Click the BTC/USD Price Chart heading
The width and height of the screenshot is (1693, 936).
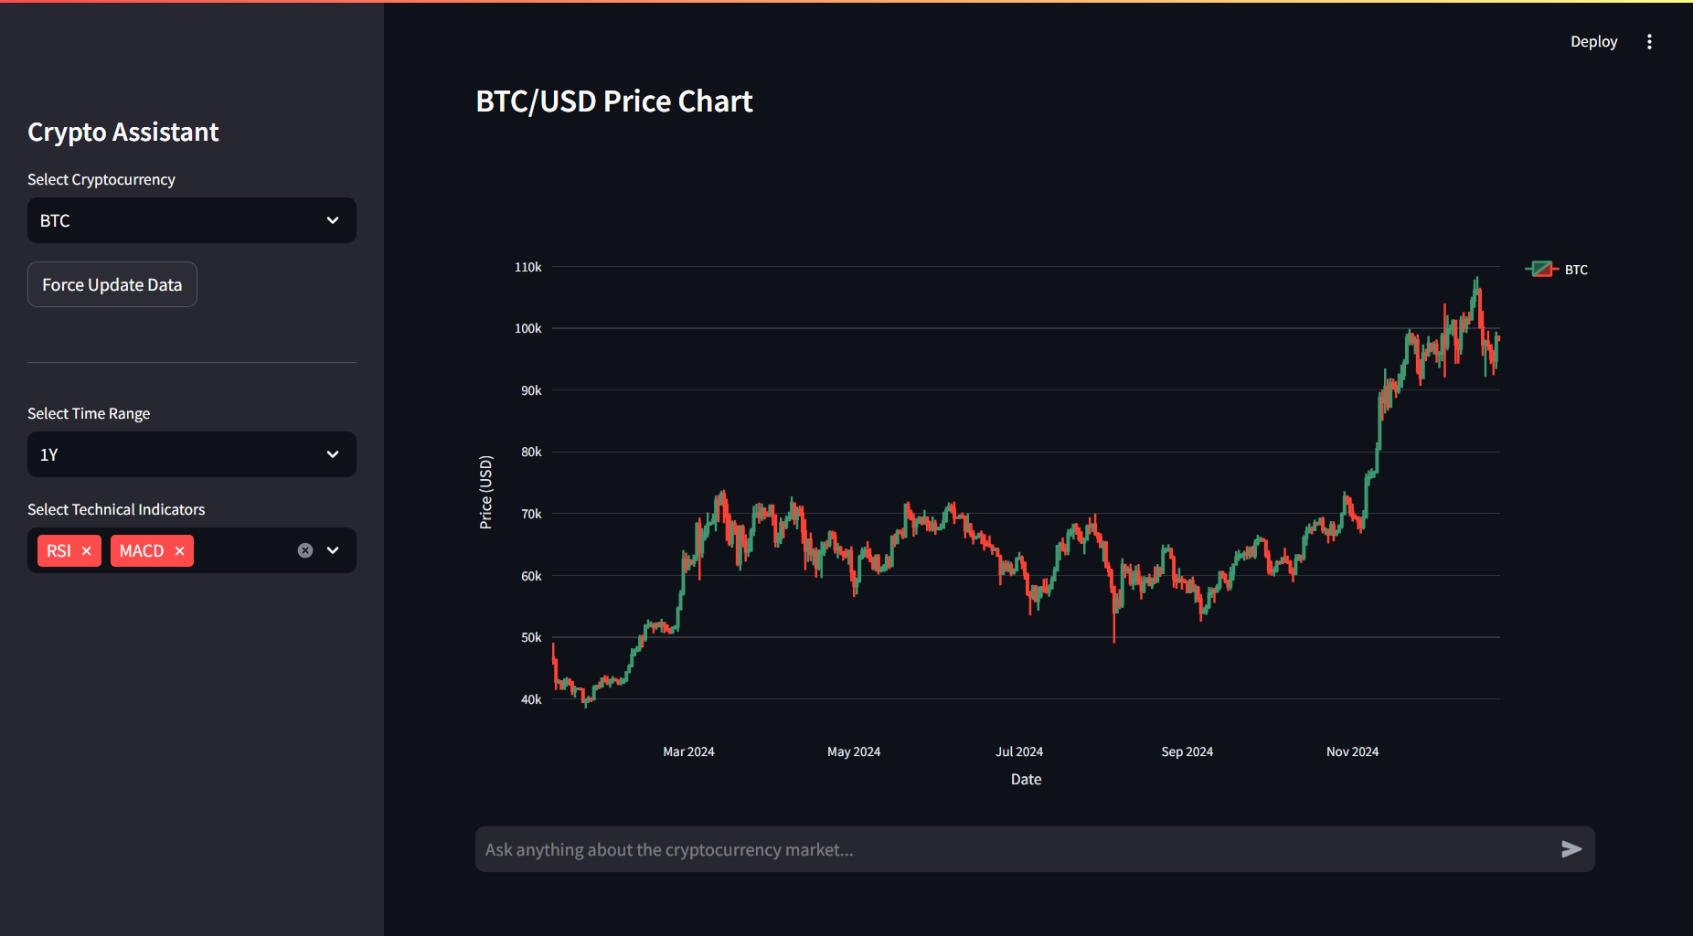[614, 102]
